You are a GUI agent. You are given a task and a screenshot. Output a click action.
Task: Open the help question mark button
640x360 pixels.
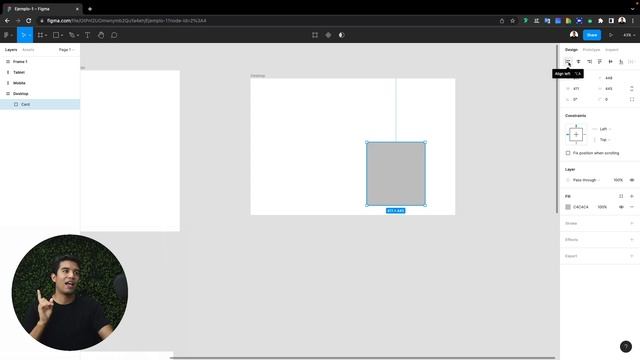[x=626, y=347]
